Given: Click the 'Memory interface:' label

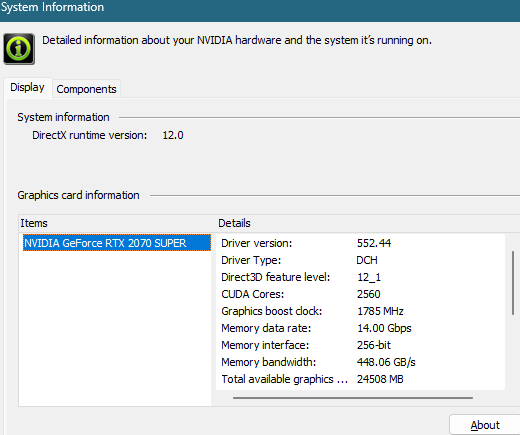Looking at the screenshot, I should tap(265, 345).
